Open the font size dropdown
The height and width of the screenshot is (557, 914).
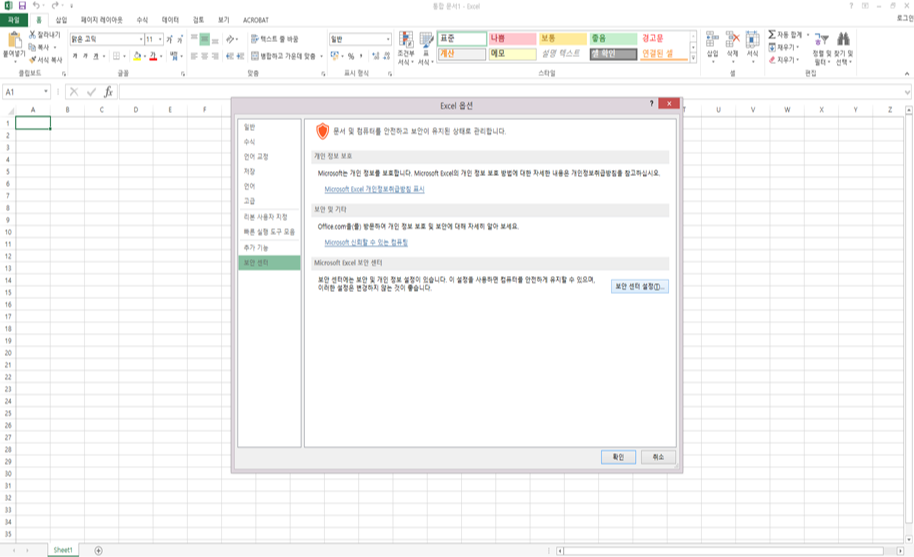coord(160,39)
